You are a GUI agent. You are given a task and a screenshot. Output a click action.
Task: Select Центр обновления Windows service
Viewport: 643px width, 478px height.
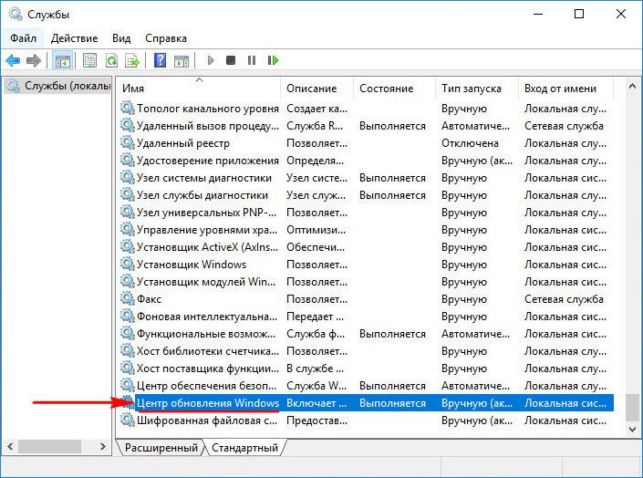click(x=367, y=403)
